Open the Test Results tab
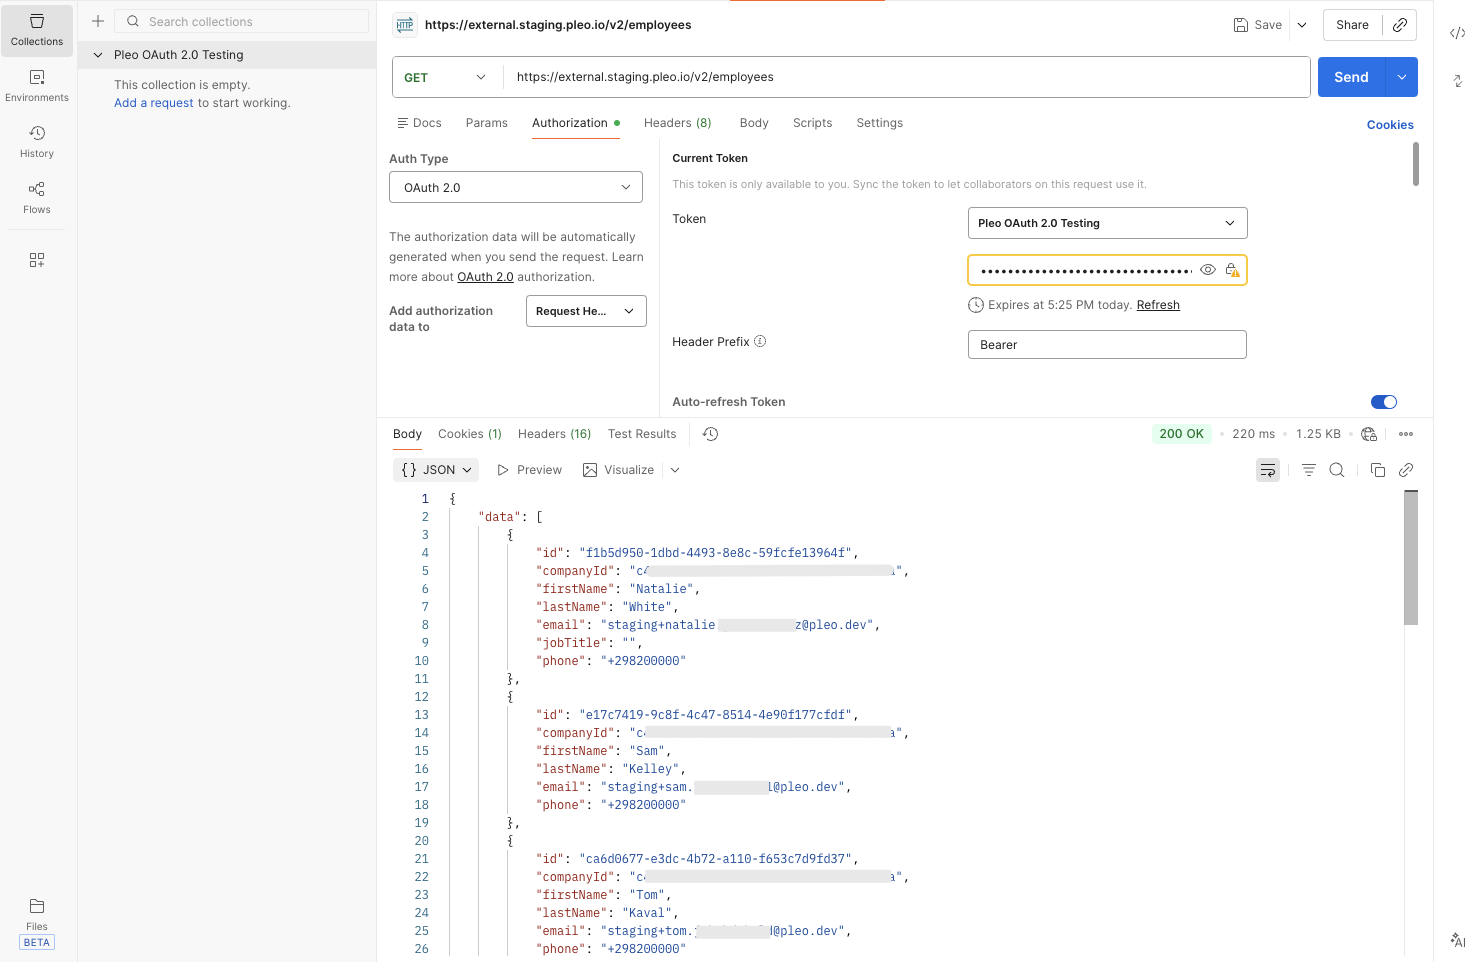Screen dimensions: 1465x962 click(x=641, y=433)
